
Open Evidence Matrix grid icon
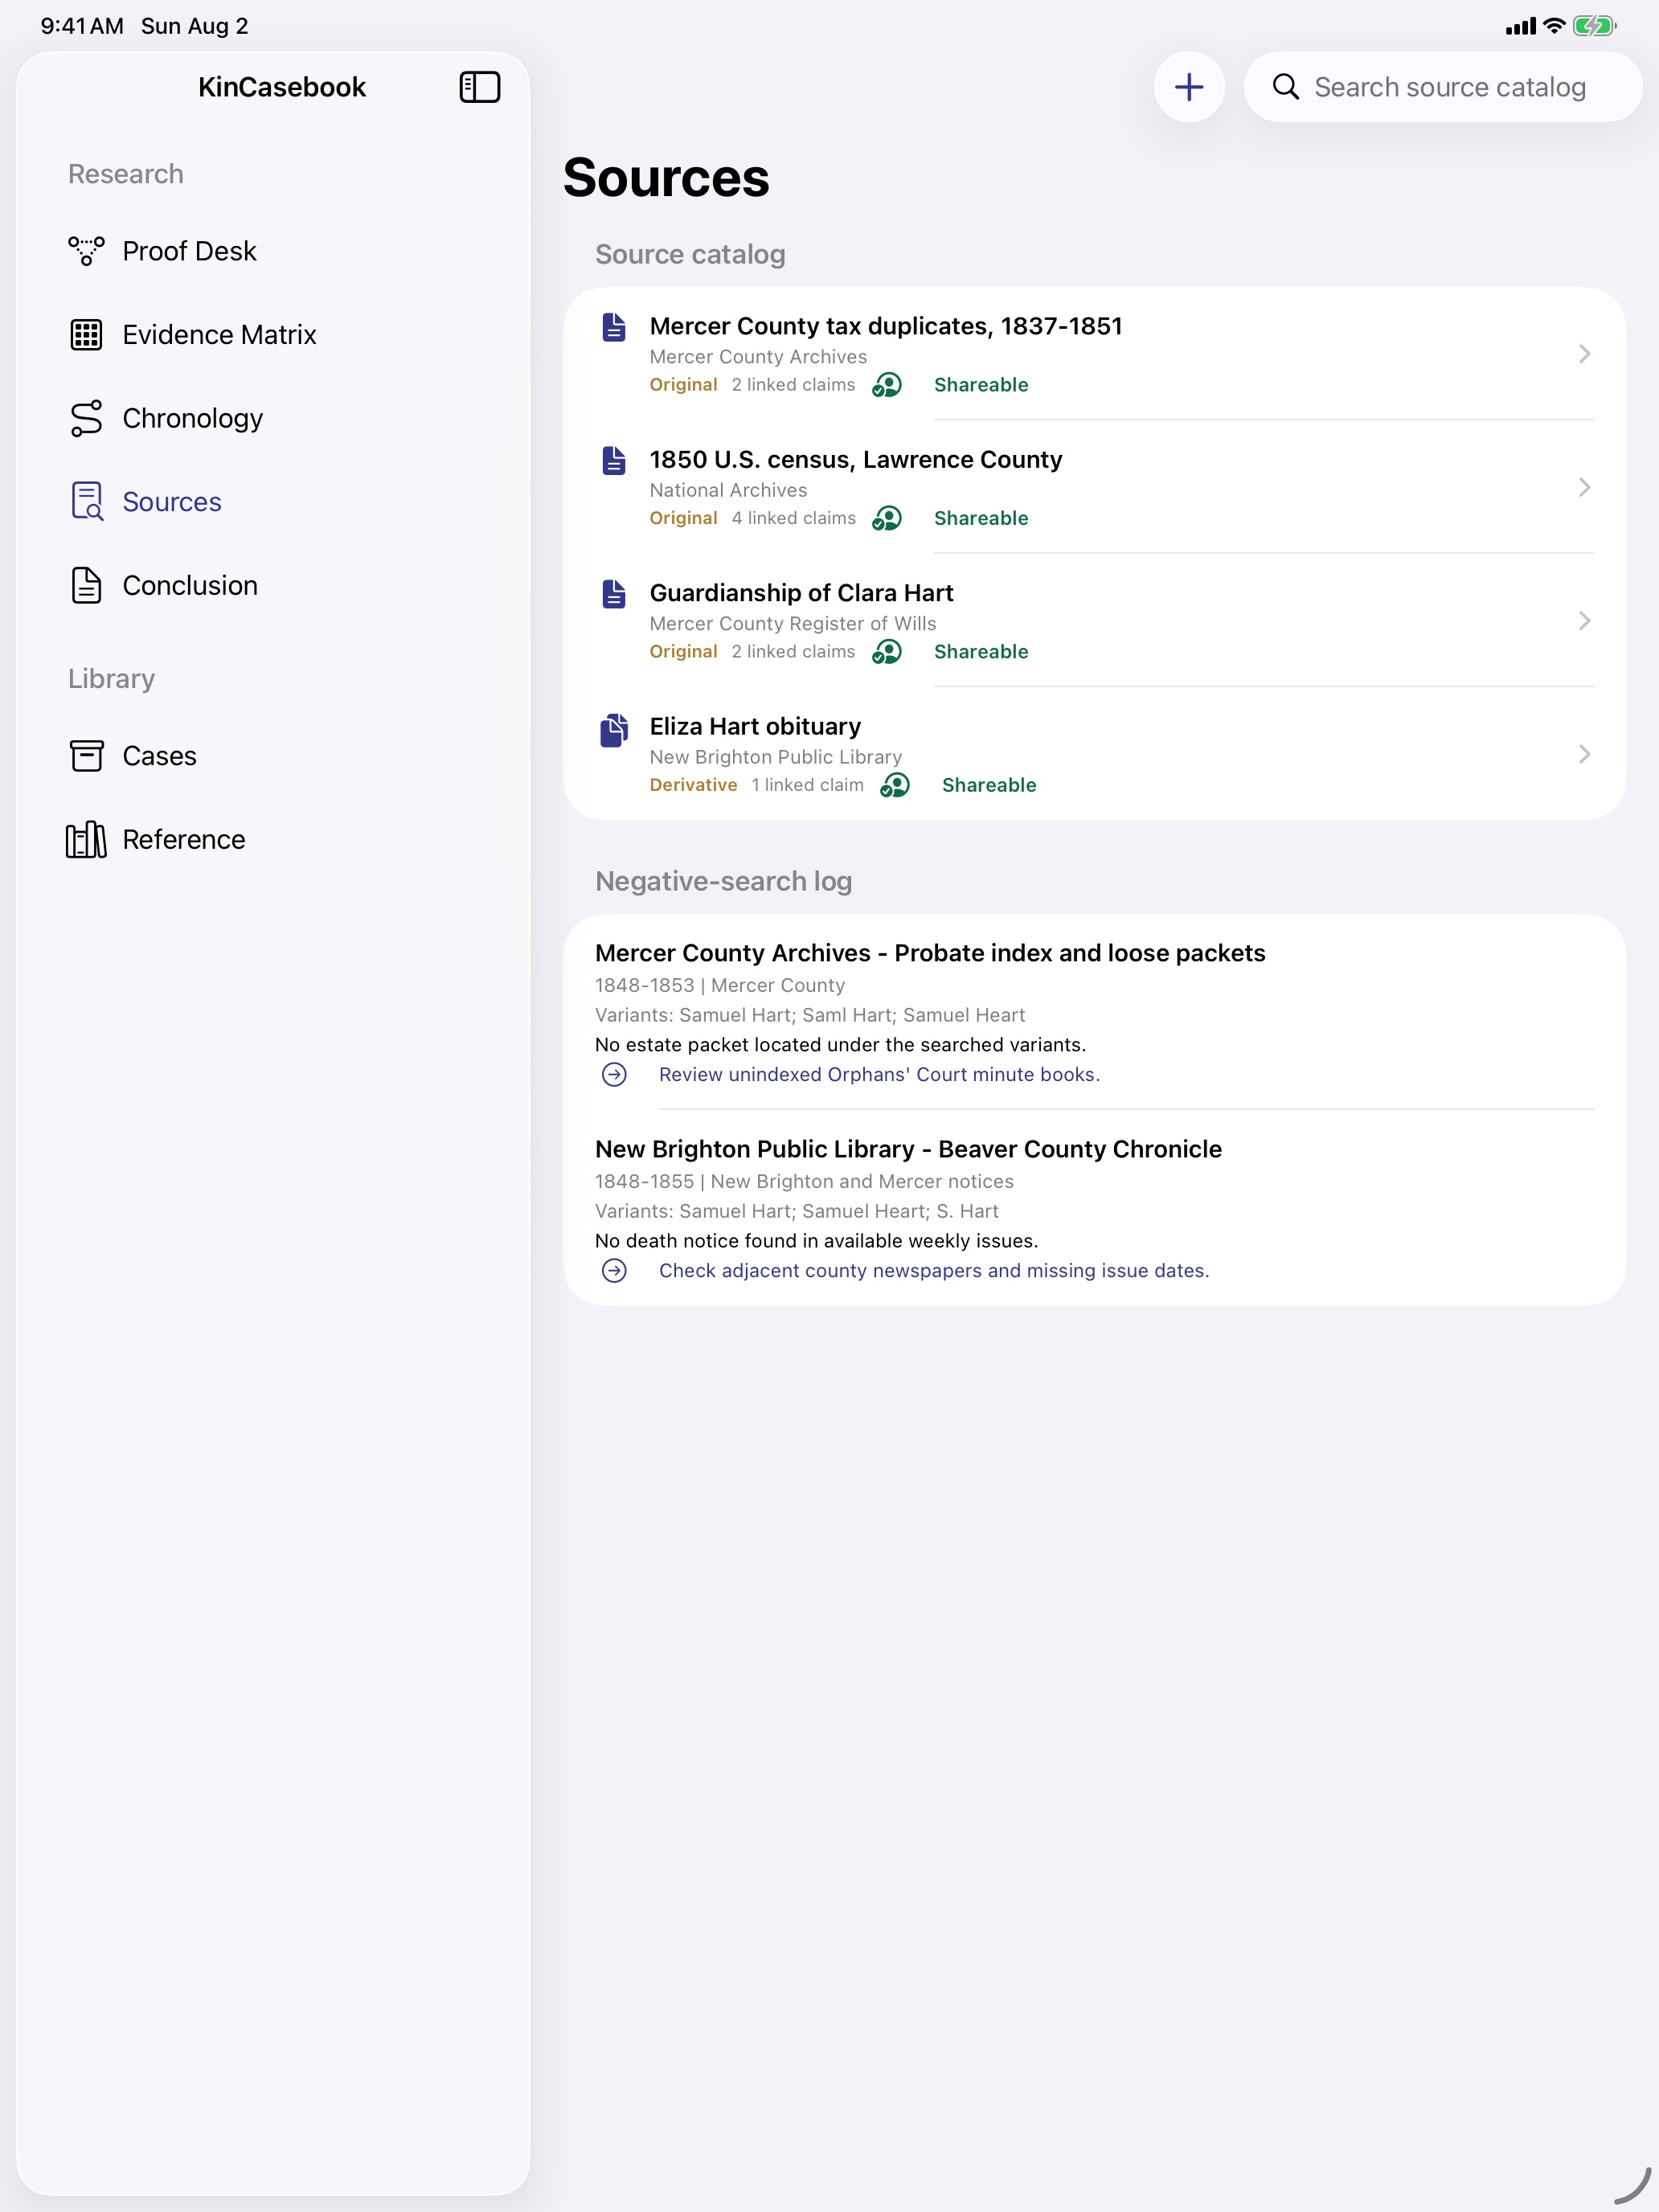tap(86, 335)
